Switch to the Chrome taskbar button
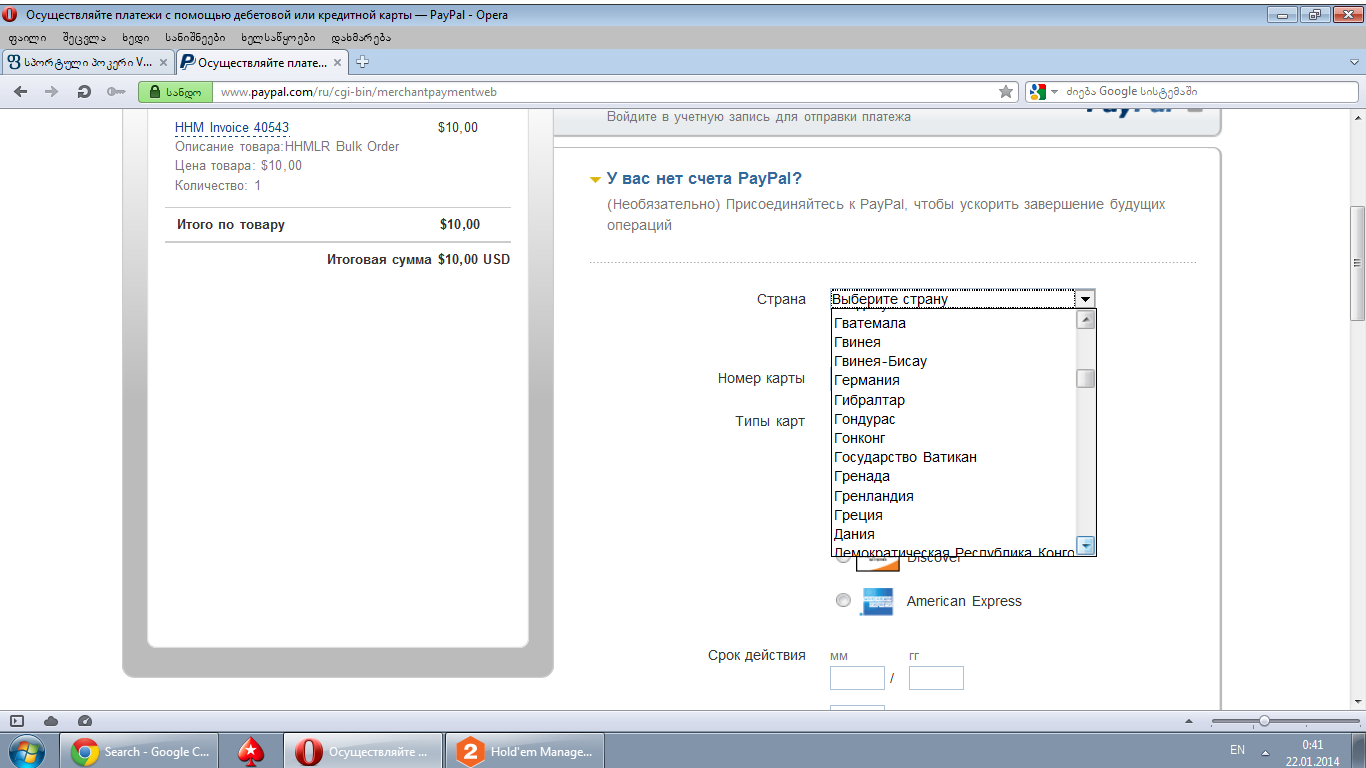The width and height of the screenshot is (1366, 768). tap(141, 751)
